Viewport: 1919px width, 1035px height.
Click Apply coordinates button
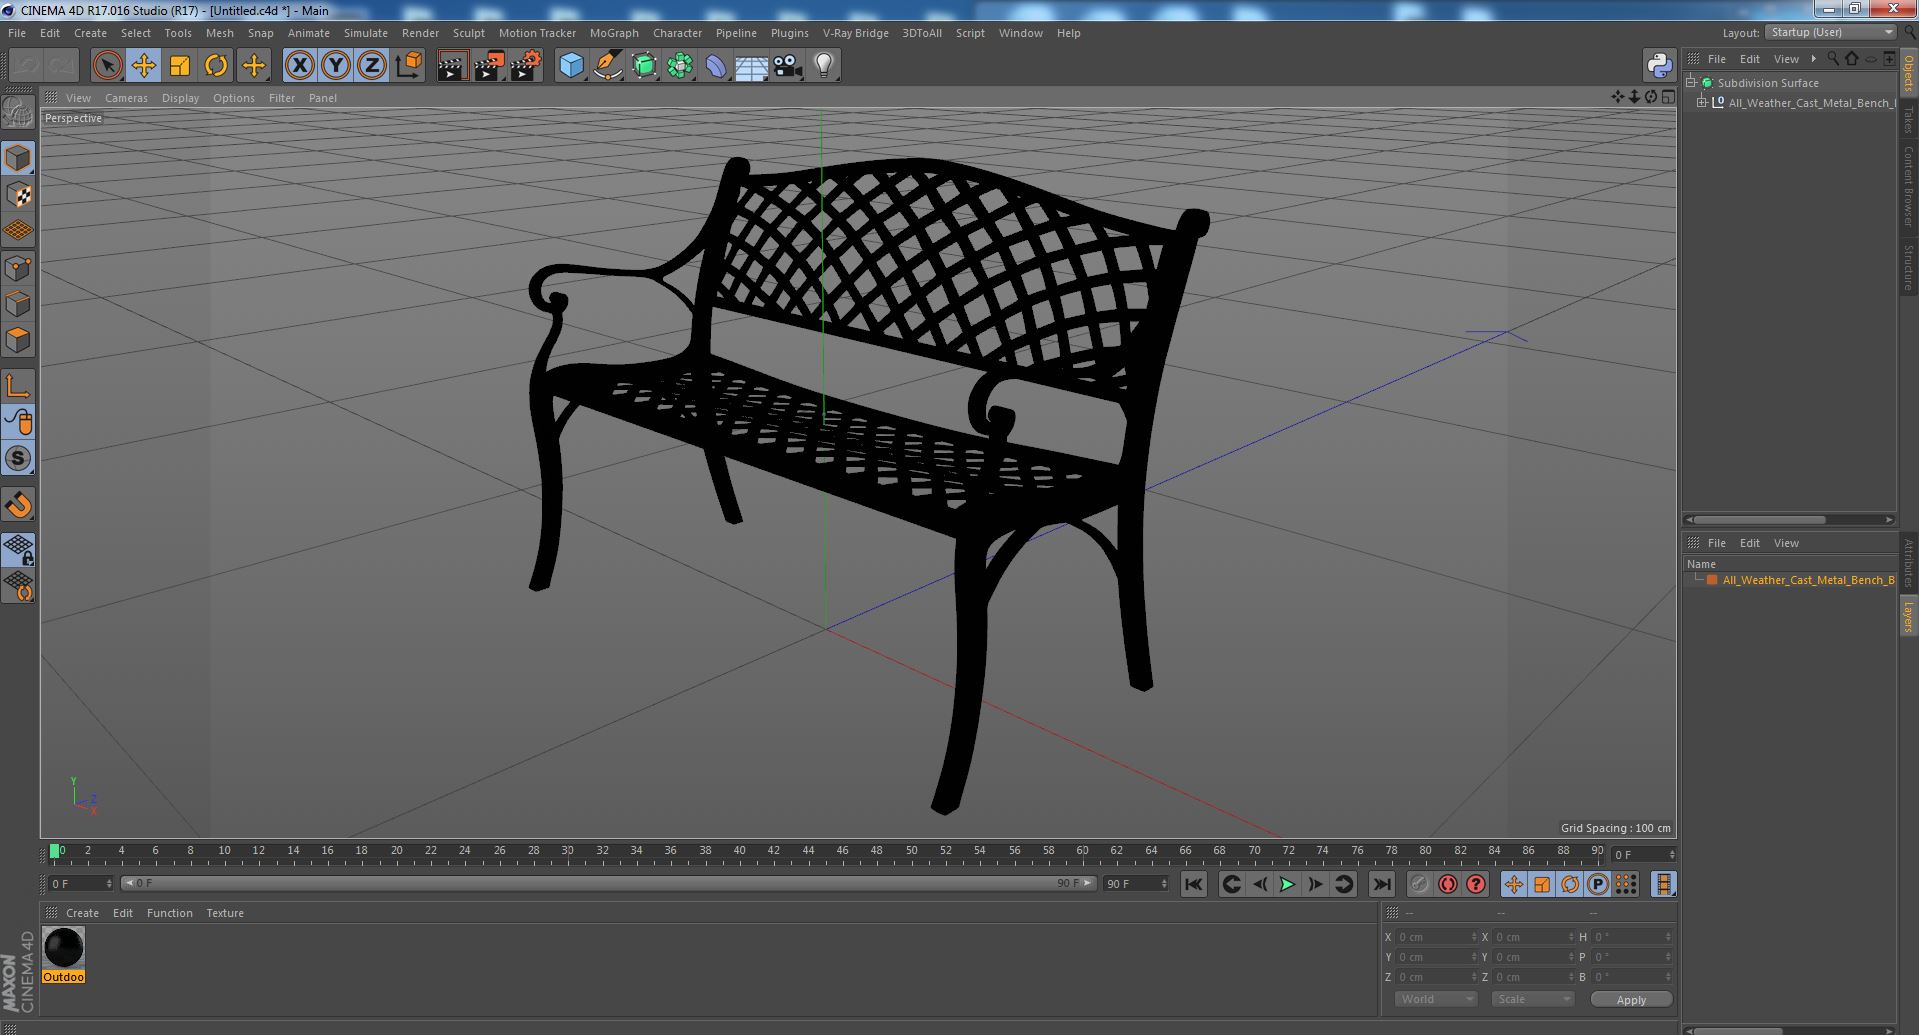(x=1631, y=999)
